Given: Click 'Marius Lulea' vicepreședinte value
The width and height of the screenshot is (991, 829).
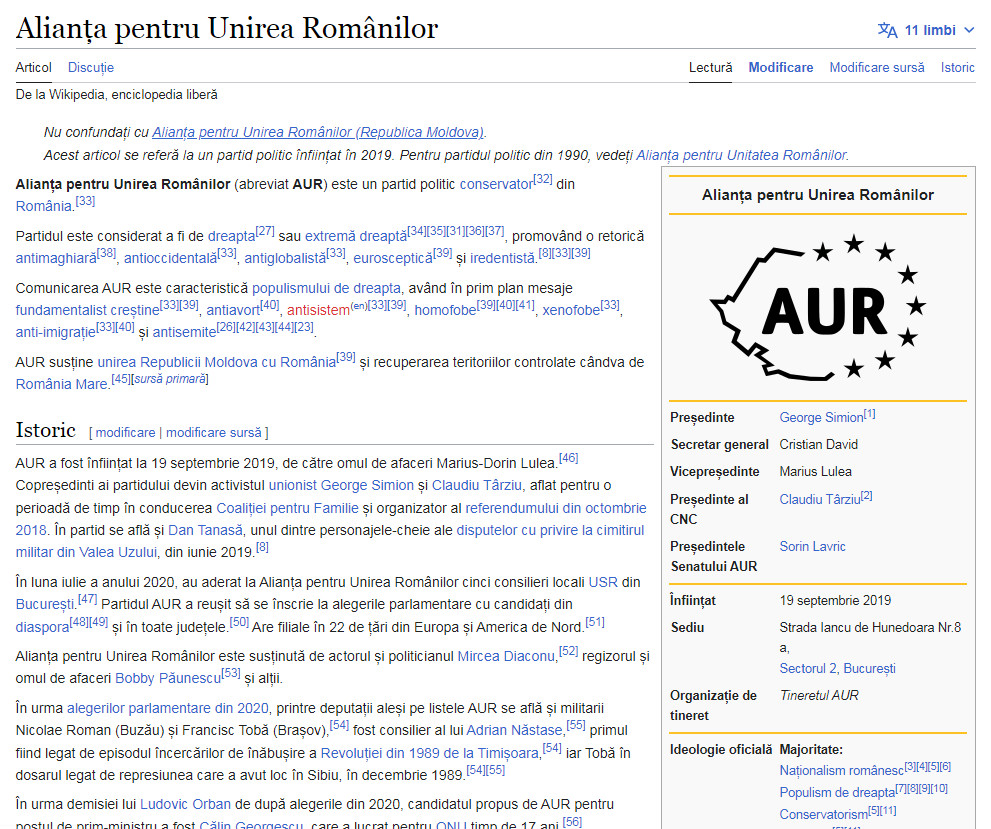Looking at the screenshot, I should tap(815, 472).
